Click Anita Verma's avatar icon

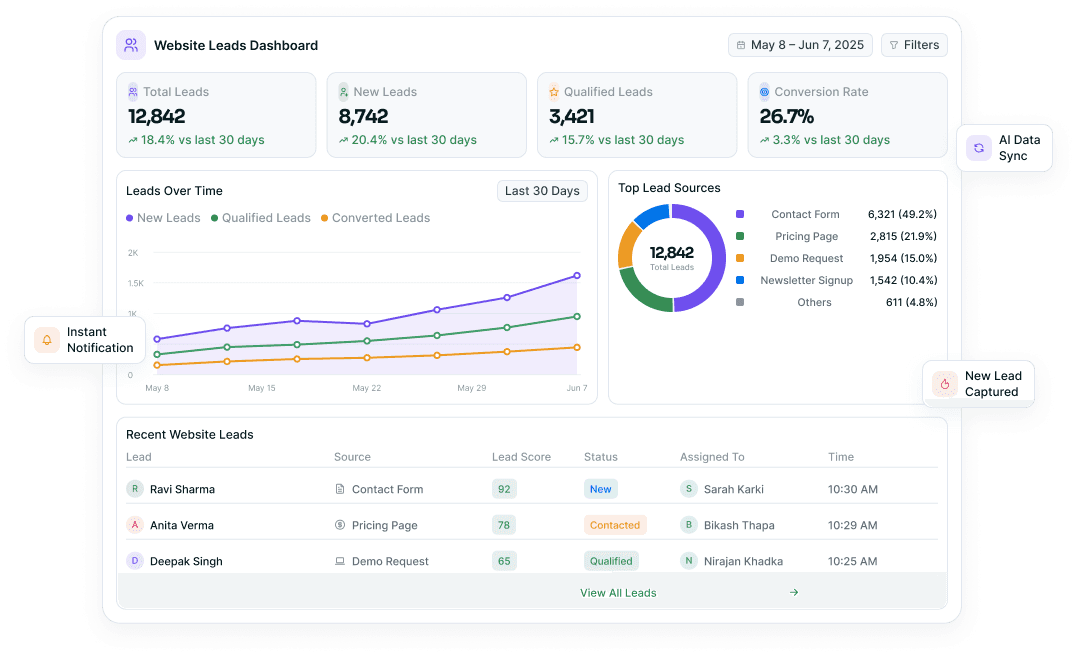[x=135, y=525]
